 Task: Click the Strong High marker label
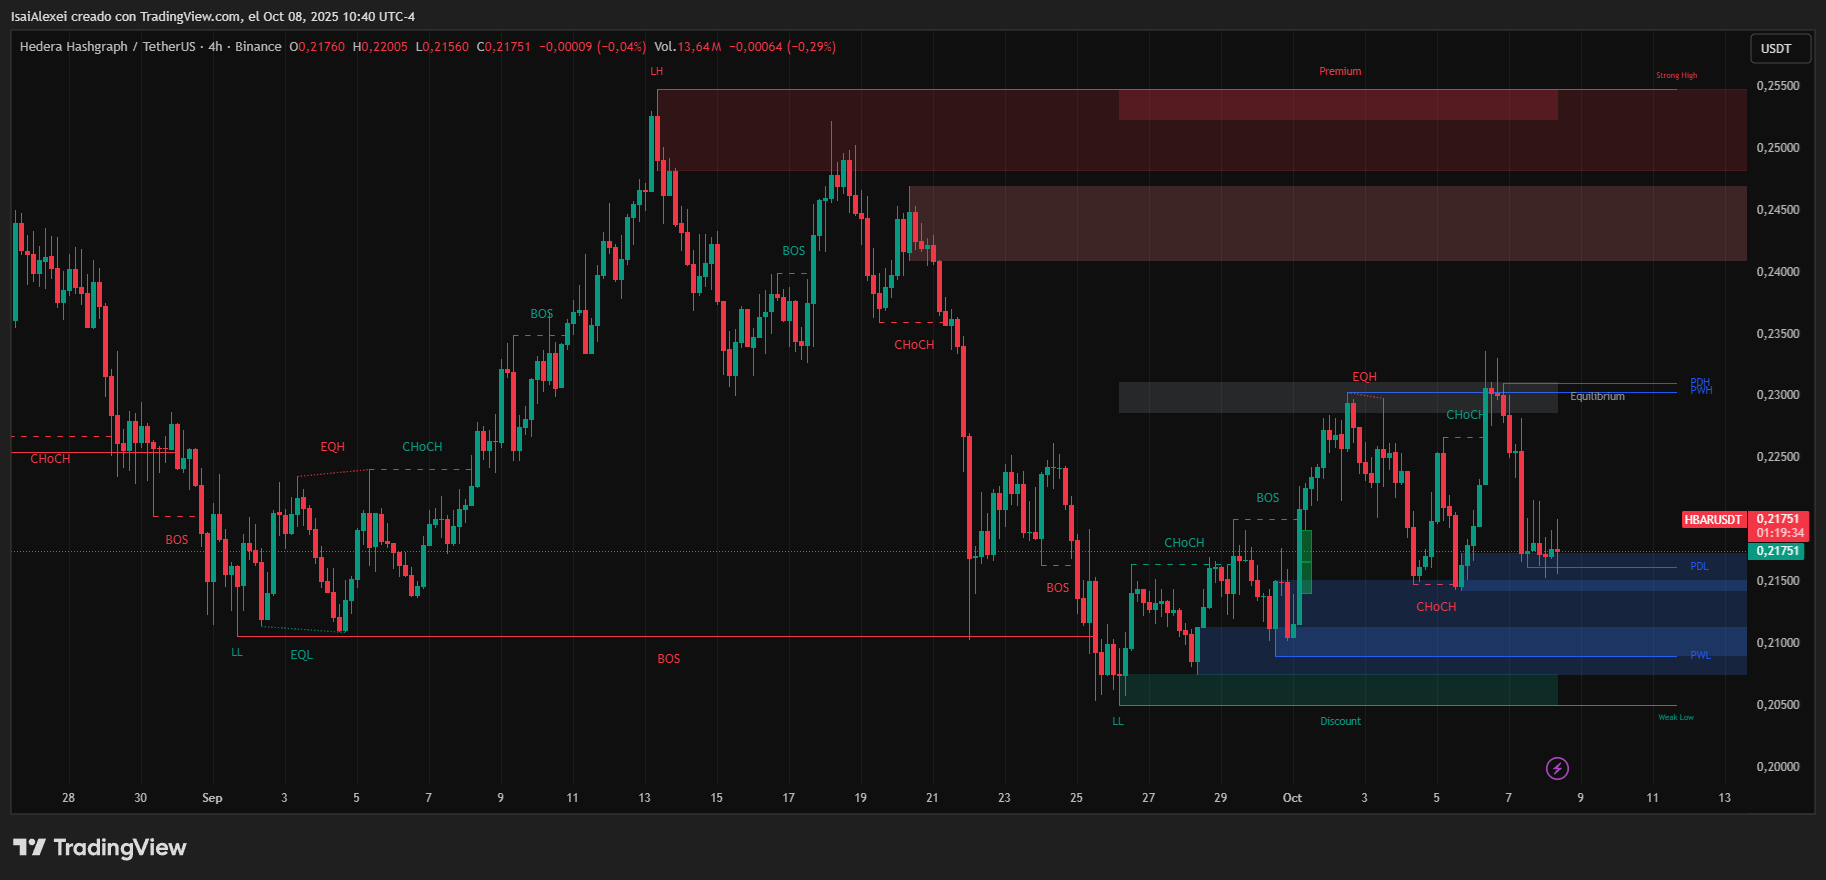[x=1676, y=75]
